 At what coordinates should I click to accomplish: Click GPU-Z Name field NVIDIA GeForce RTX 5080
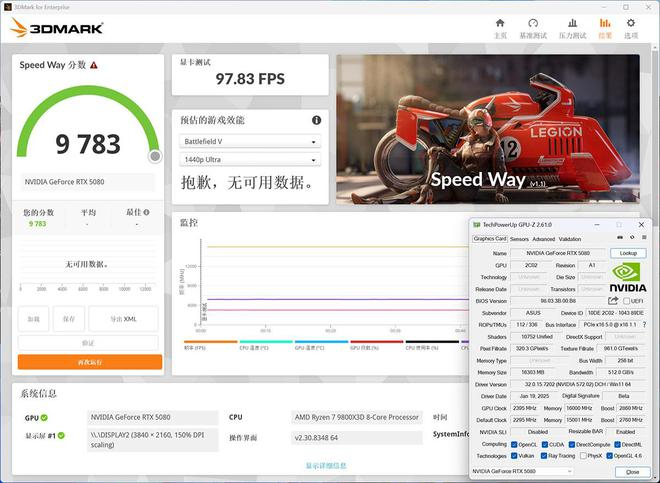(558, 253)
